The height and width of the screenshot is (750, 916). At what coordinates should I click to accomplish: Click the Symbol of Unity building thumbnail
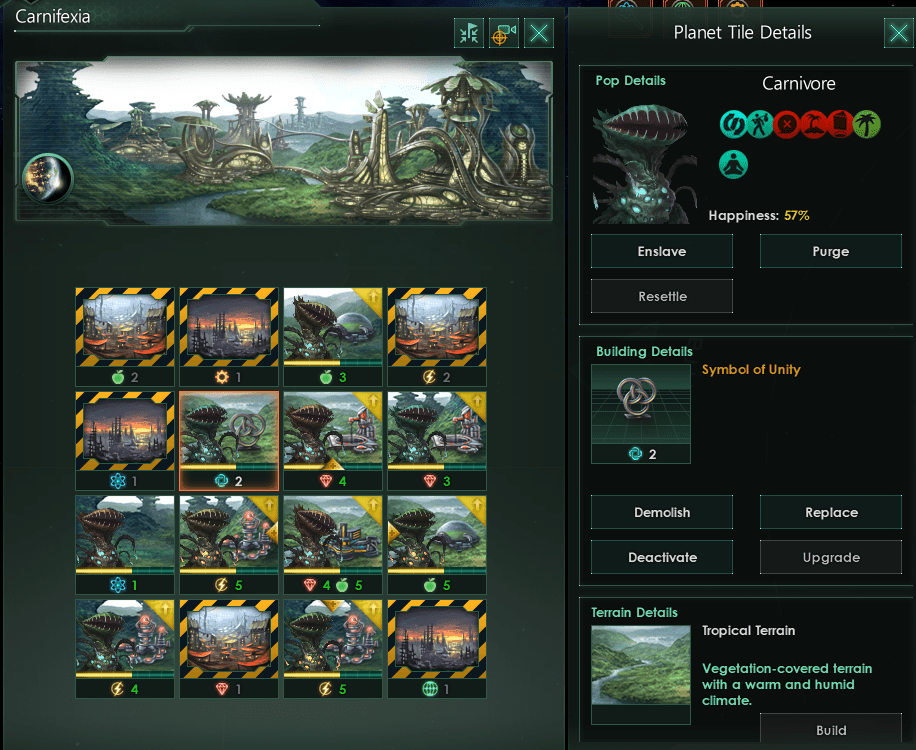(641, 414)
